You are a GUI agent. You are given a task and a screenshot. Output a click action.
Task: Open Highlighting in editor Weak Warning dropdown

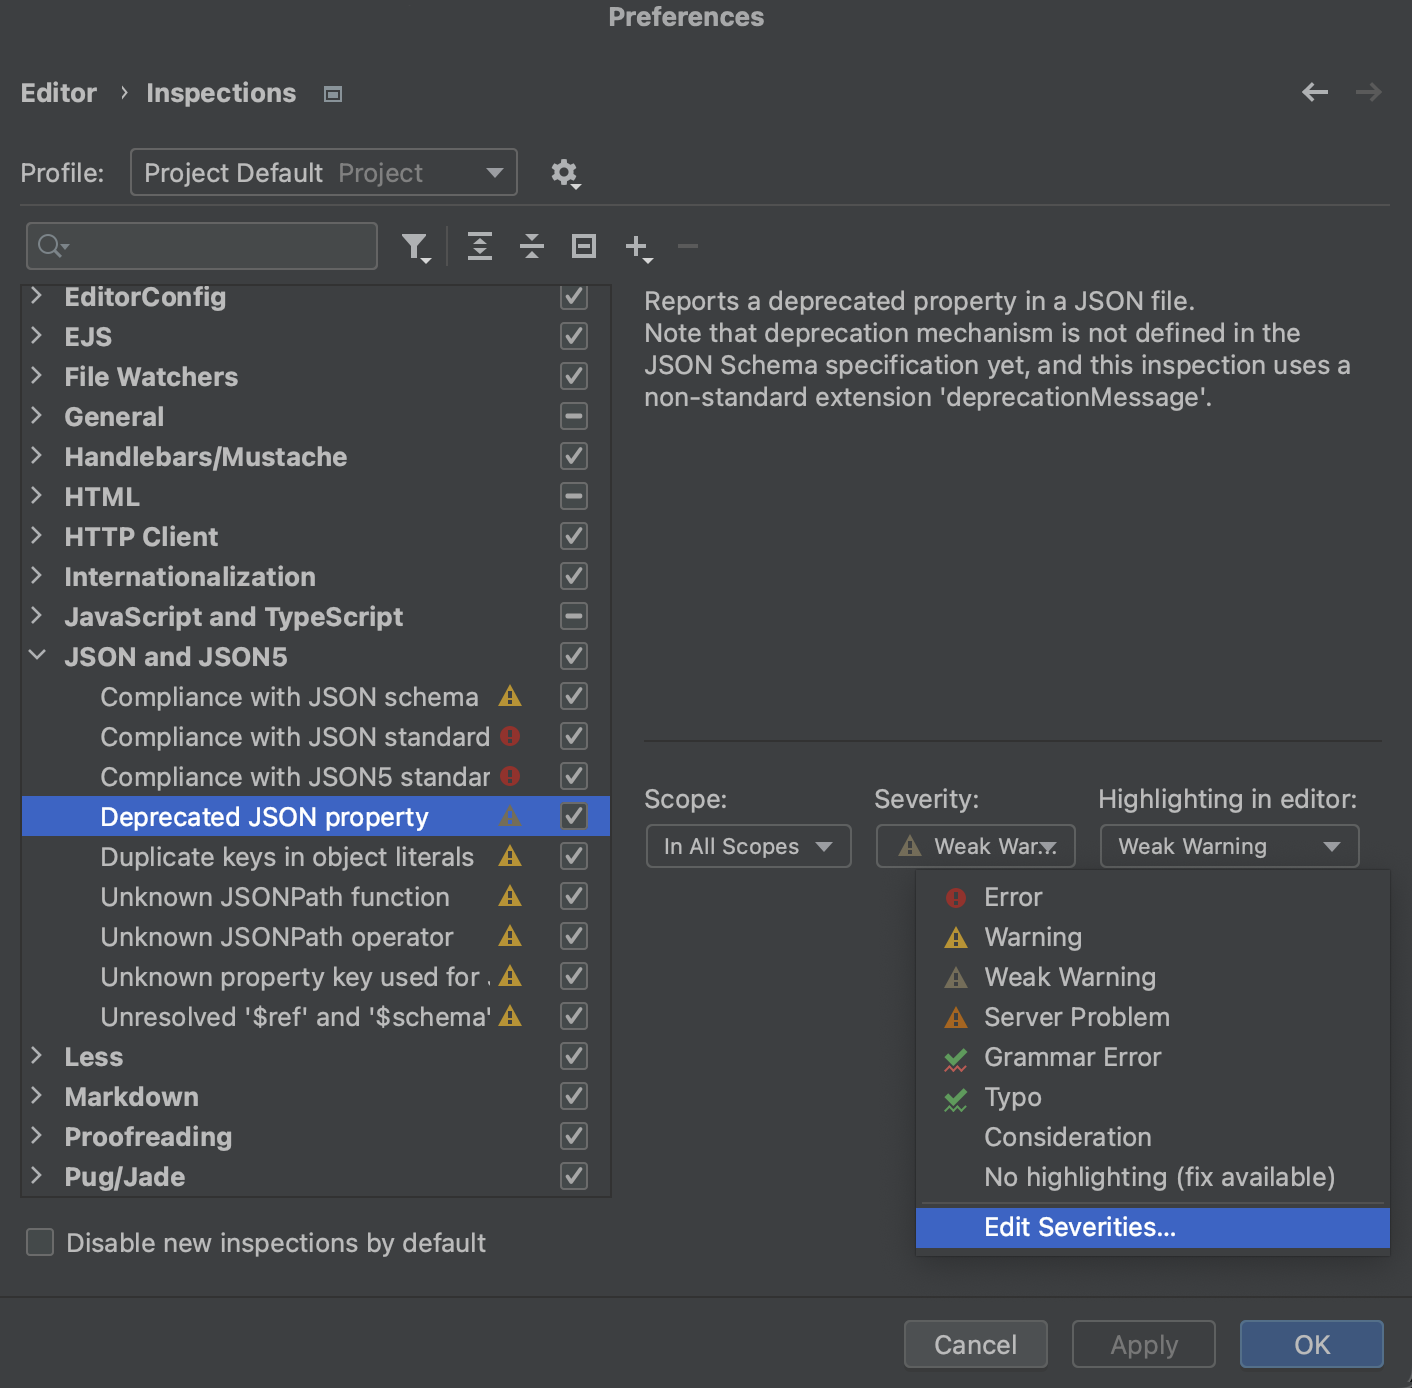(1228, 846)
